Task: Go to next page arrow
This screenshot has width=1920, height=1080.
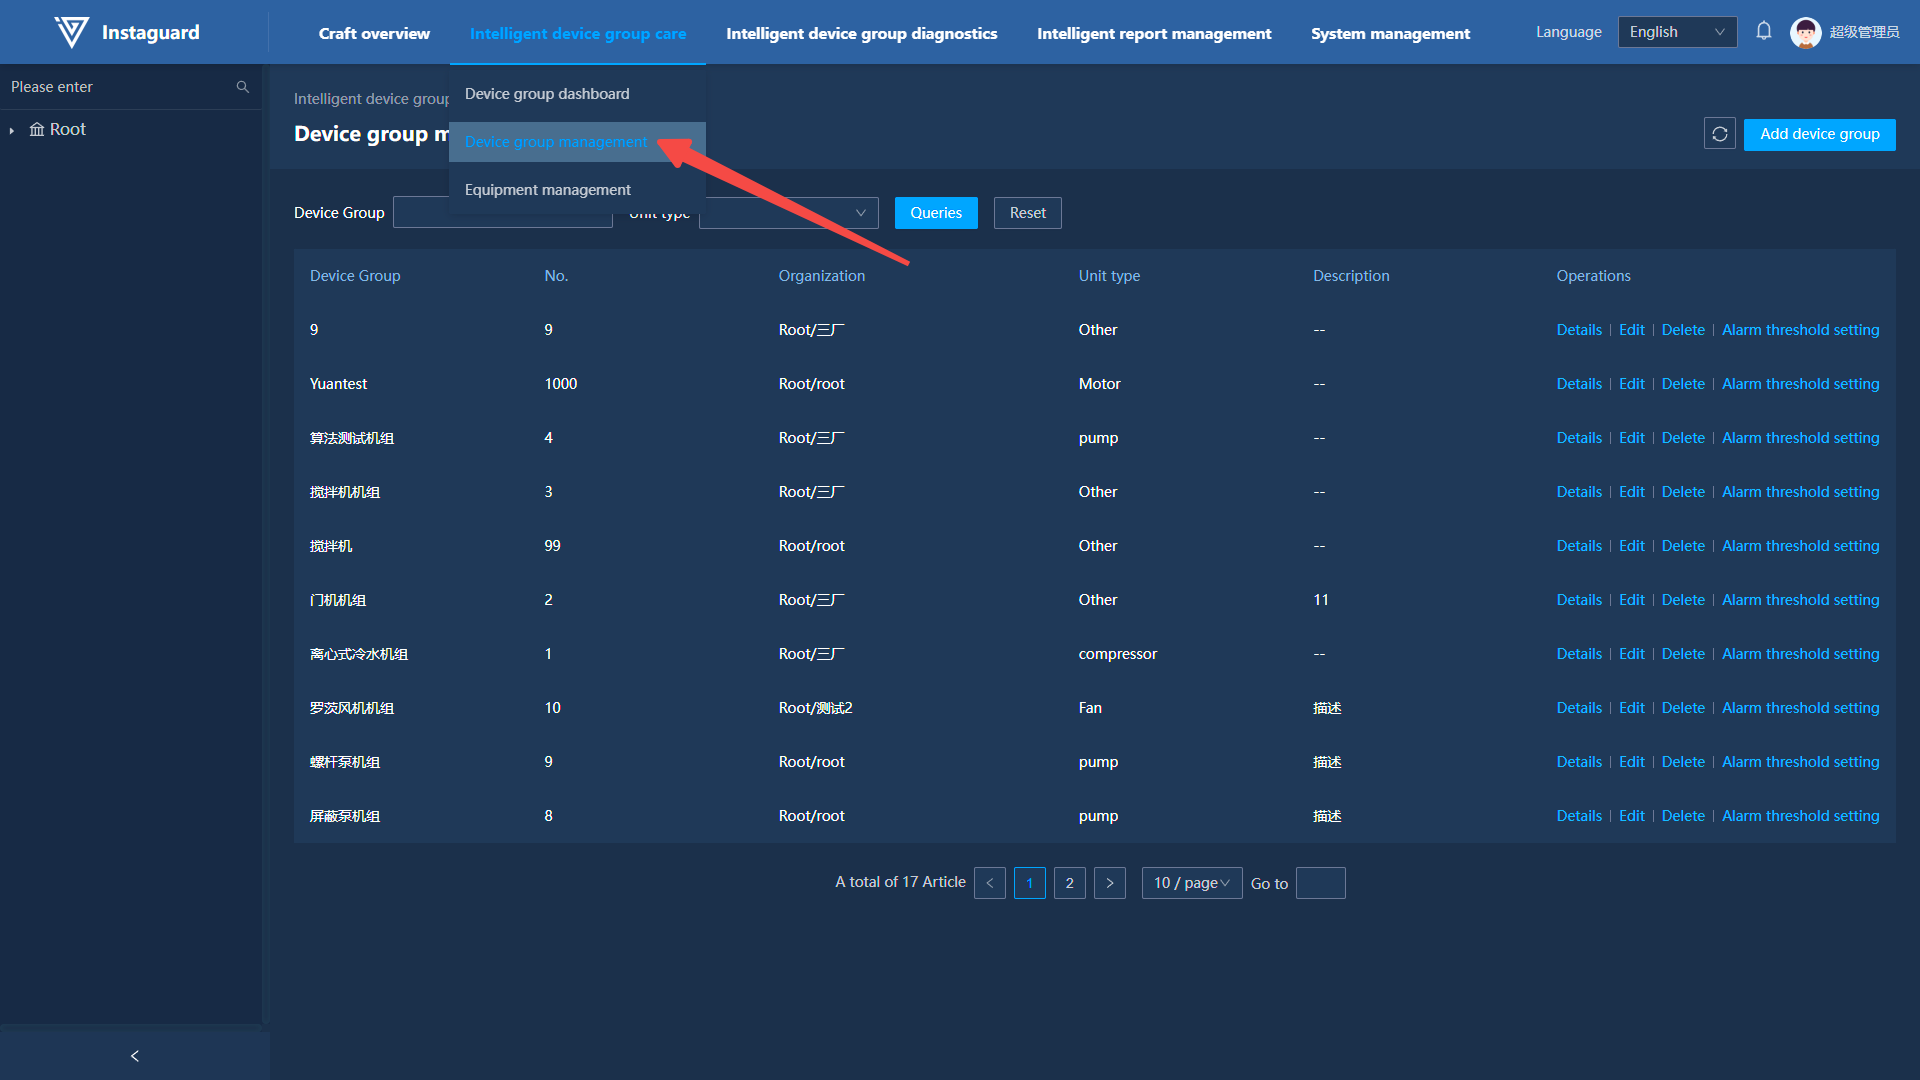Action: coord(1110,883)
